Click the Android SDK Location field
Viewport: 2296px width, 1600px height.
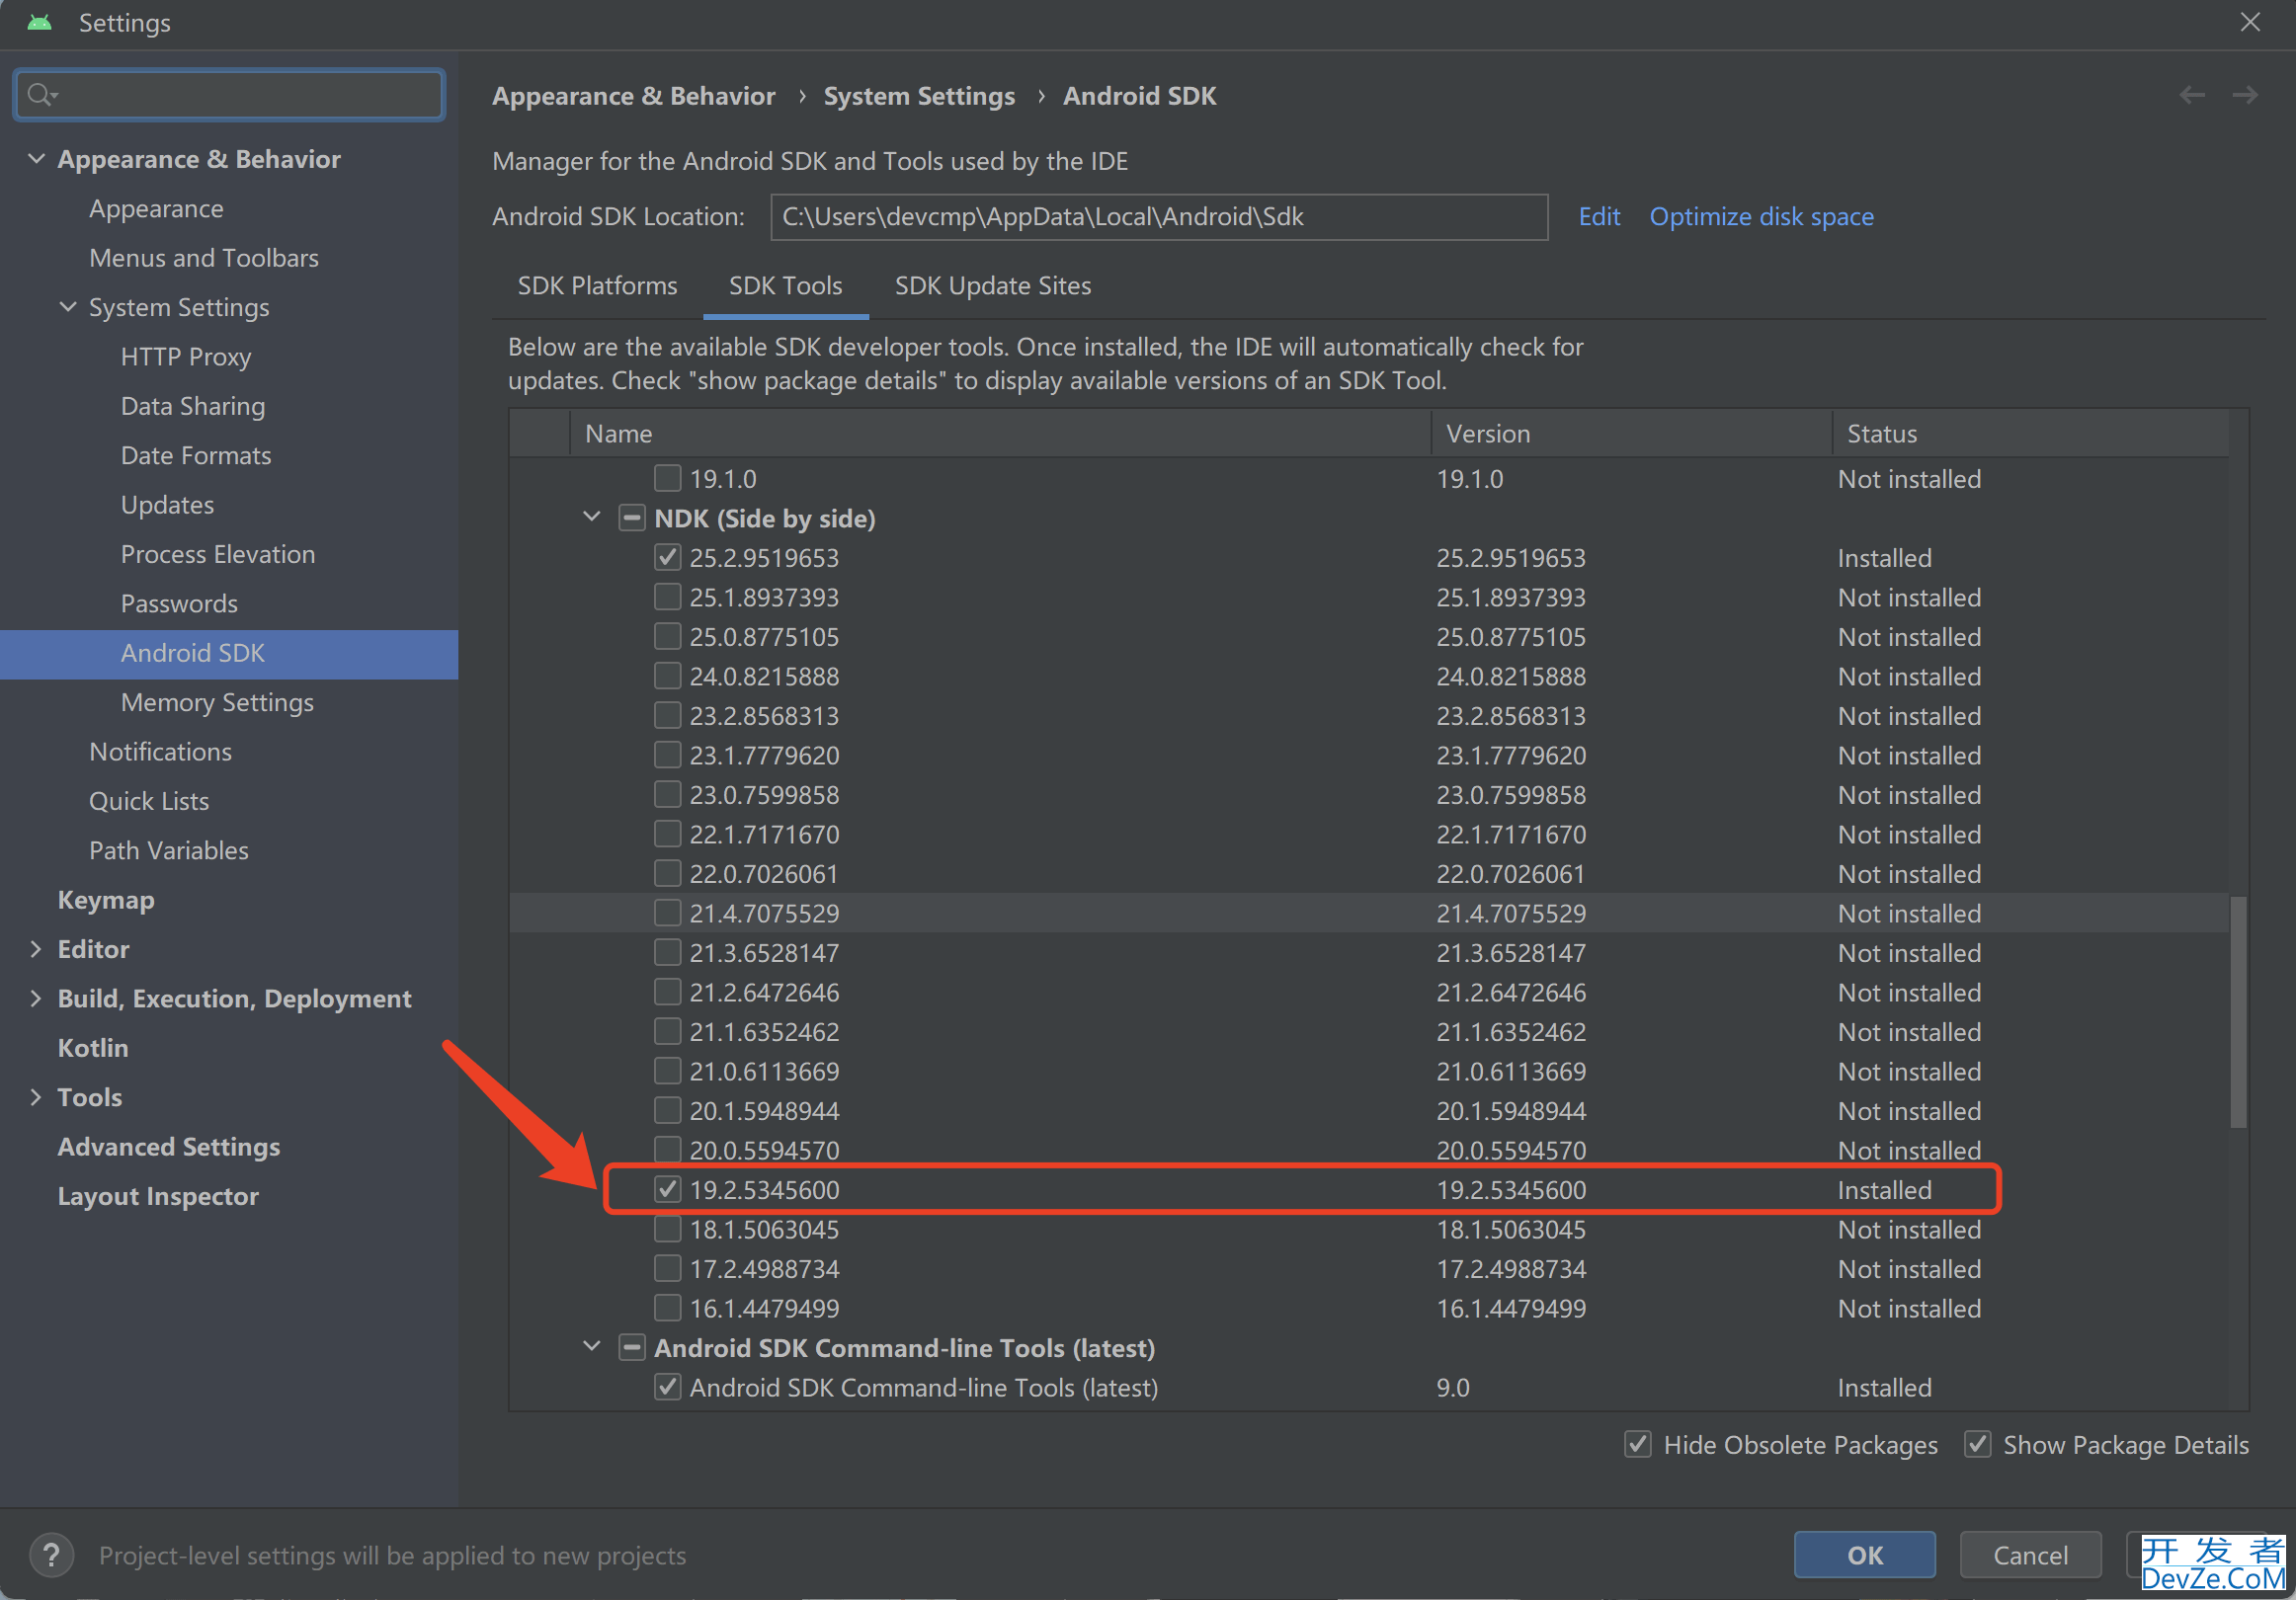[1158, 217]
